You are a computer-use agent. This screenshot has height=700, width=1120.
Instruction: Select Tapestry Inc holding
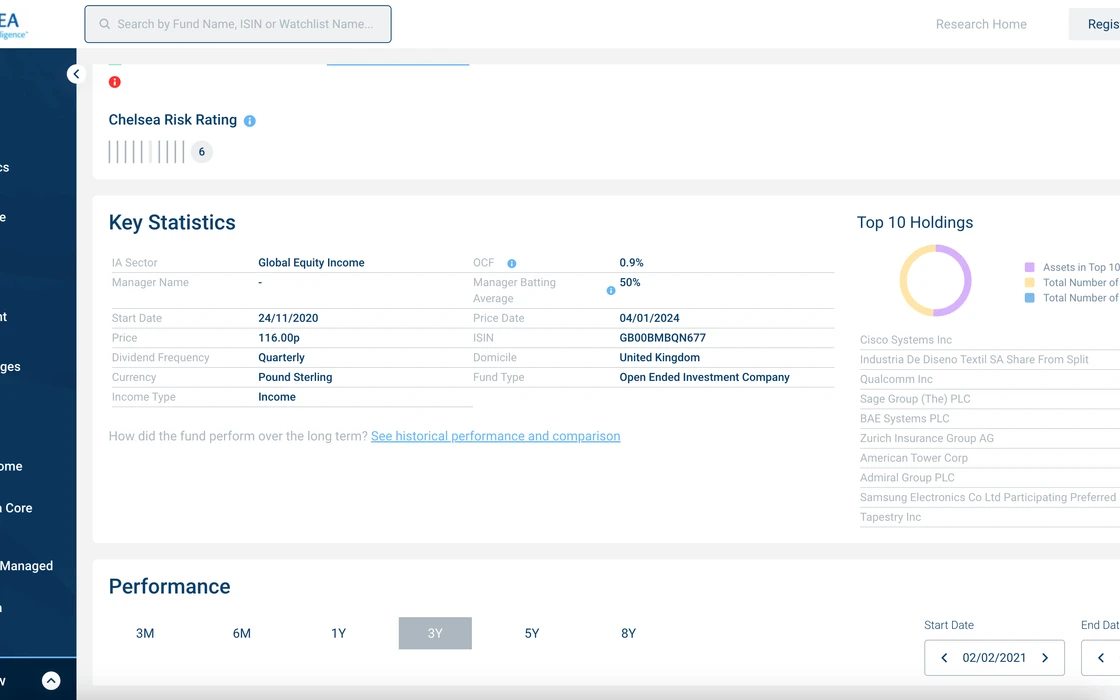click(891, 517)
